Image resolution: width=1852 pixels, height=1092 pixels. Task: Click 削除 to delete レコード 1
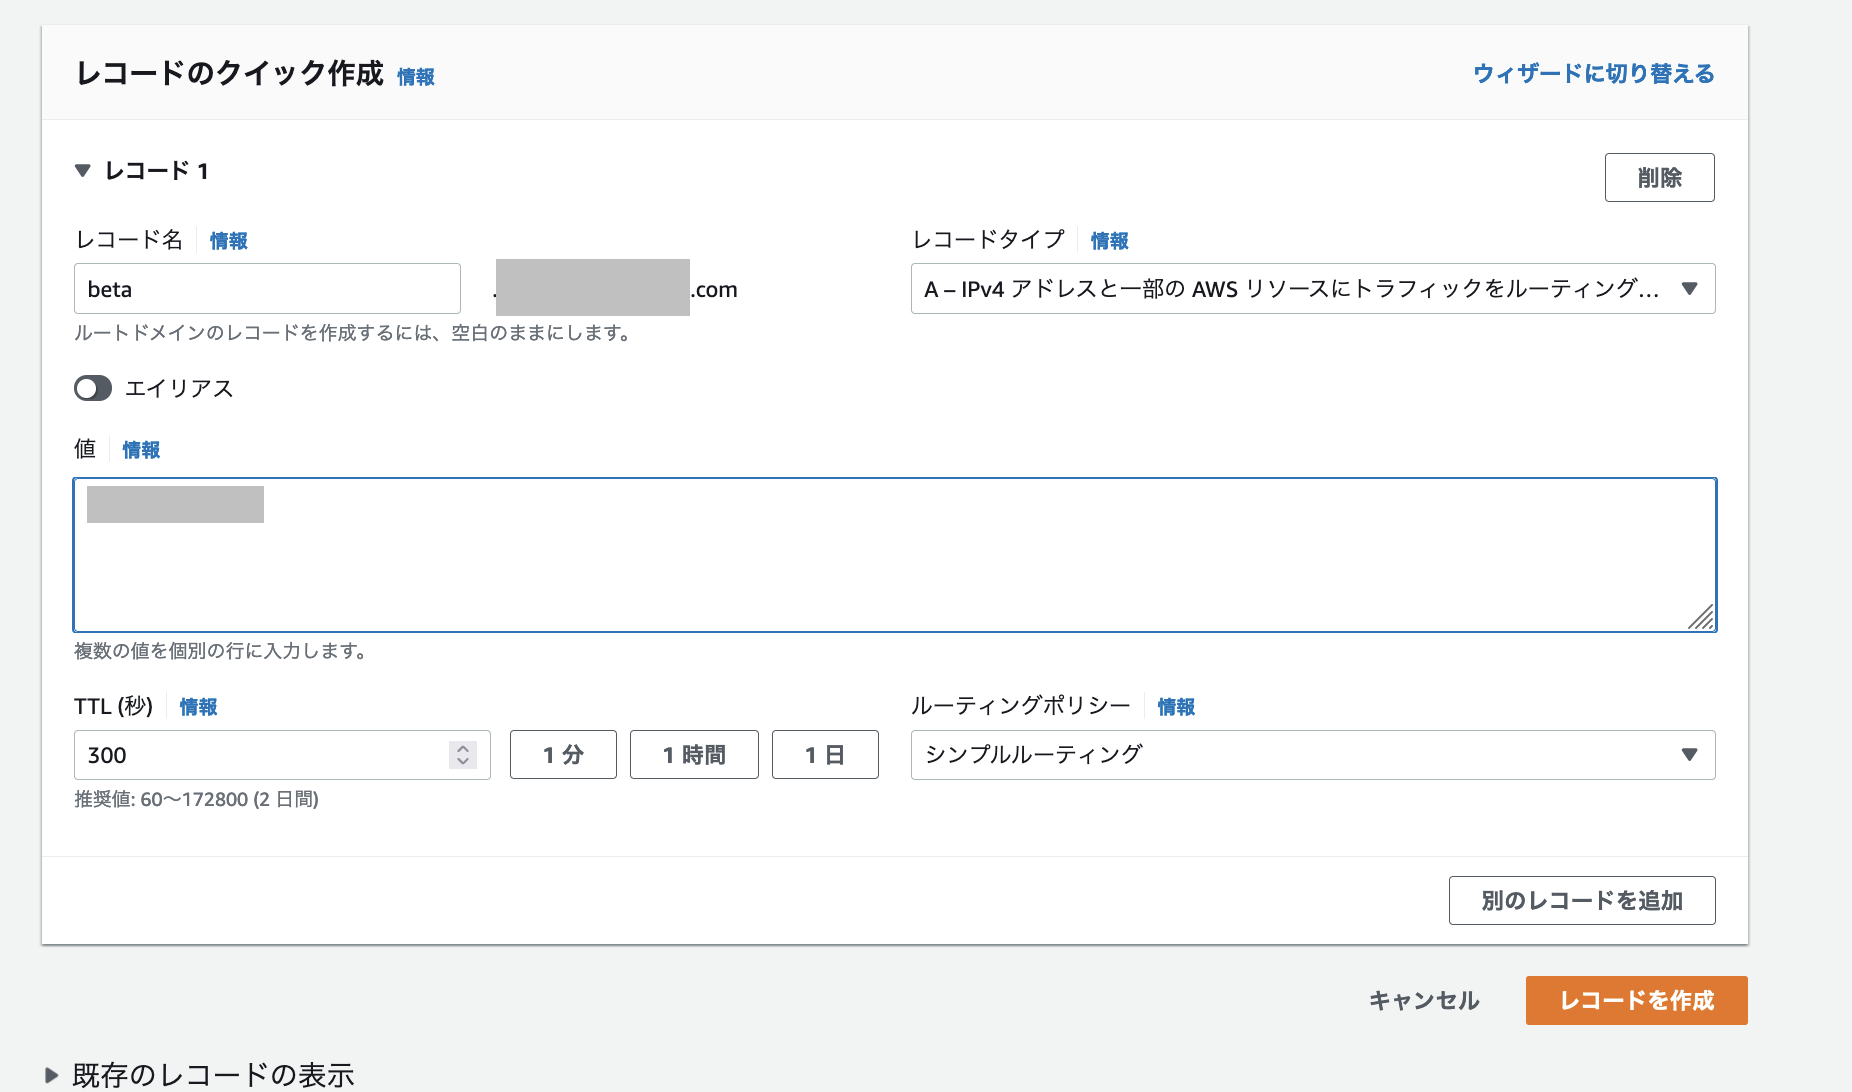click(x=1660, y=177)
